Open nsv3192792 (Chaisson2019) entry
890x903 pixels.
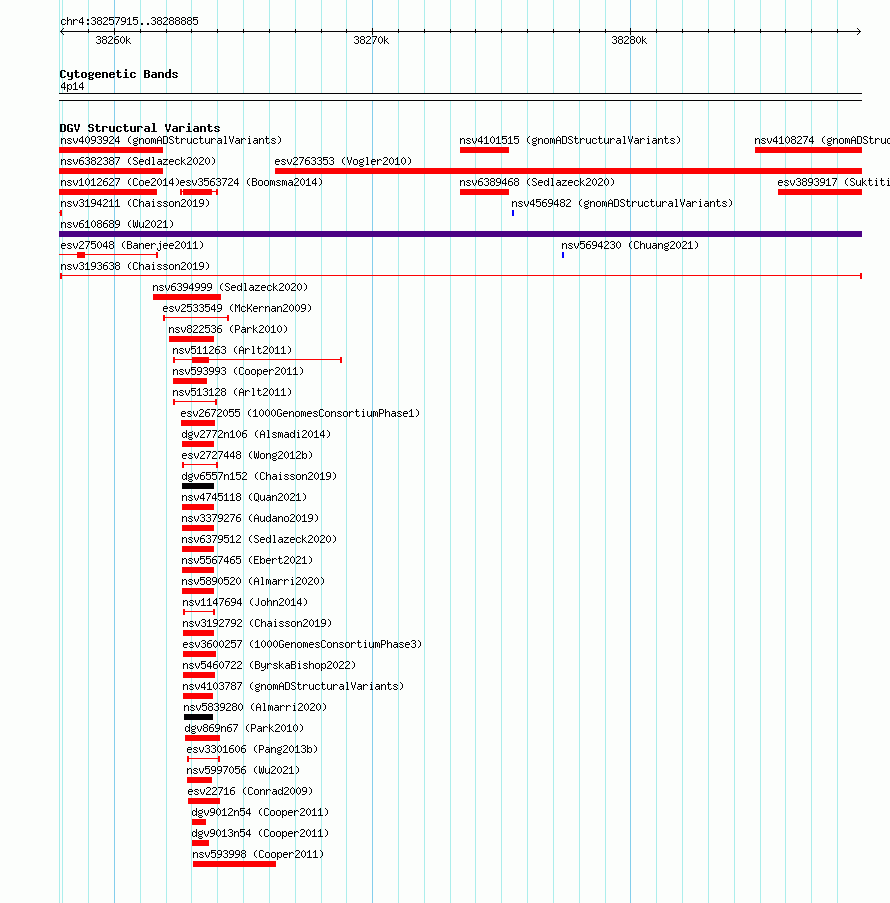[257, 624]
